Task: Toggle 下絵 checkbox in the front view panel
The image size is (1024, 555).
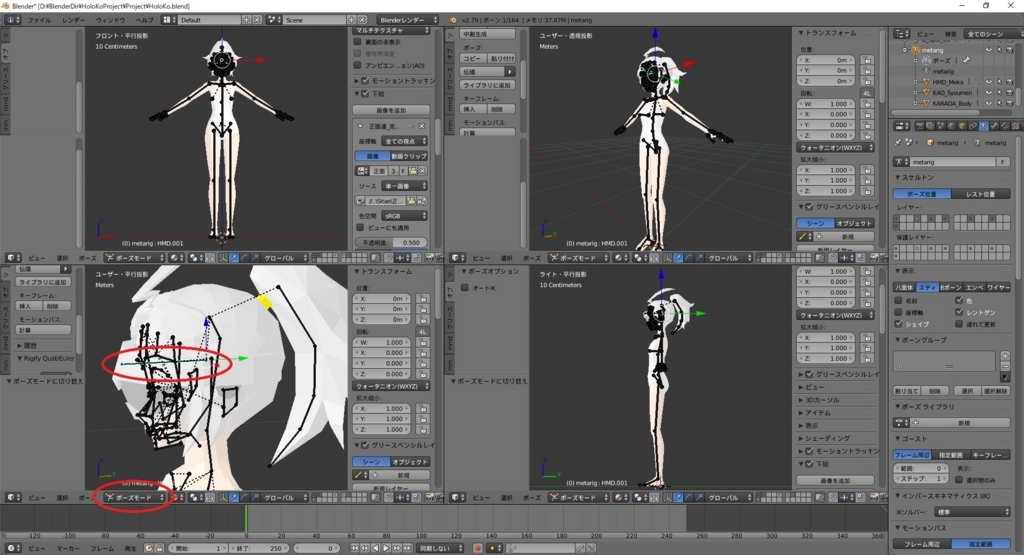Action: 366,94
